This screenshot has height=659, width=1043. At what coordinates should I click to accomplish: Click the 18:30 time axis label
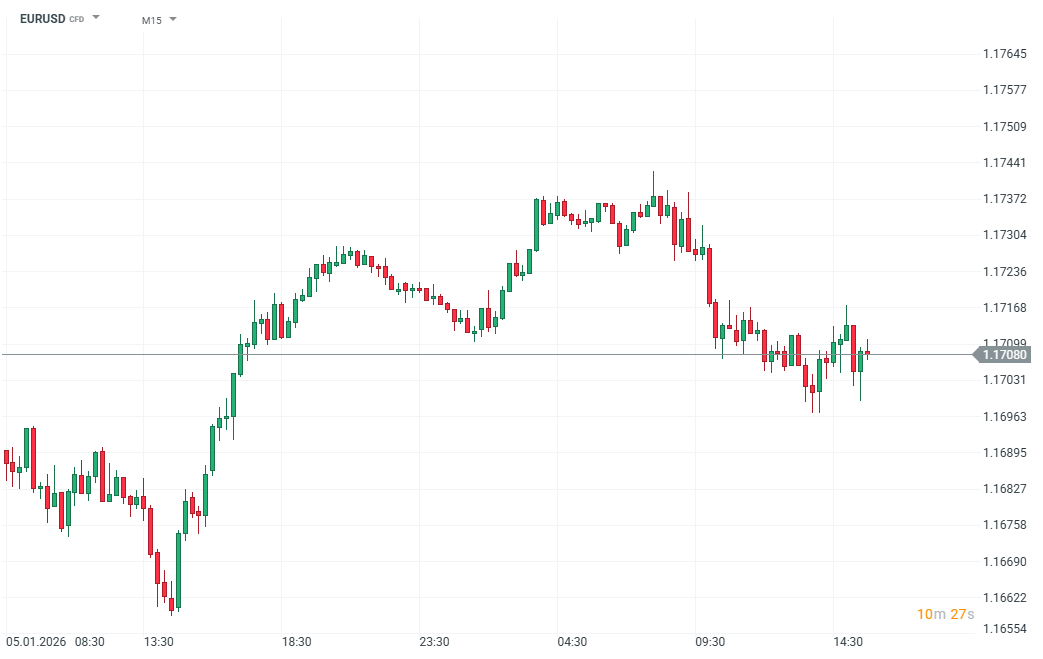click(296, 641)
